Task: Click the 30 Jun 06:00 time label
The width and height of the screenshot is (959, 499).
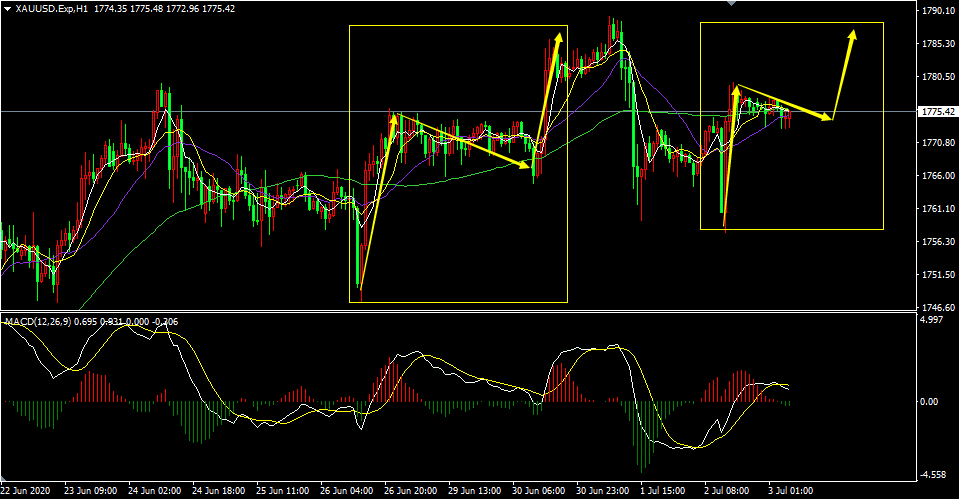Action: (539, 490)
